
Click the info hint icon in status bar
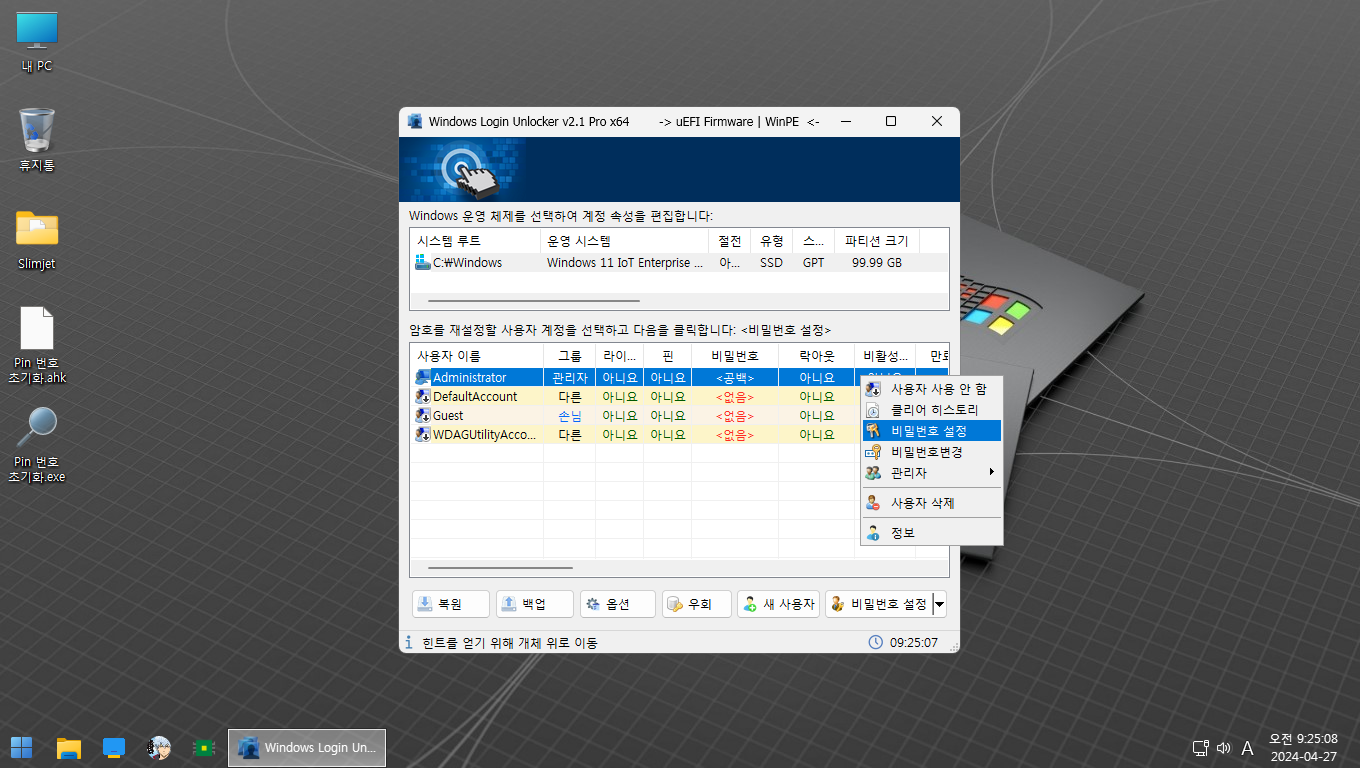408,642
